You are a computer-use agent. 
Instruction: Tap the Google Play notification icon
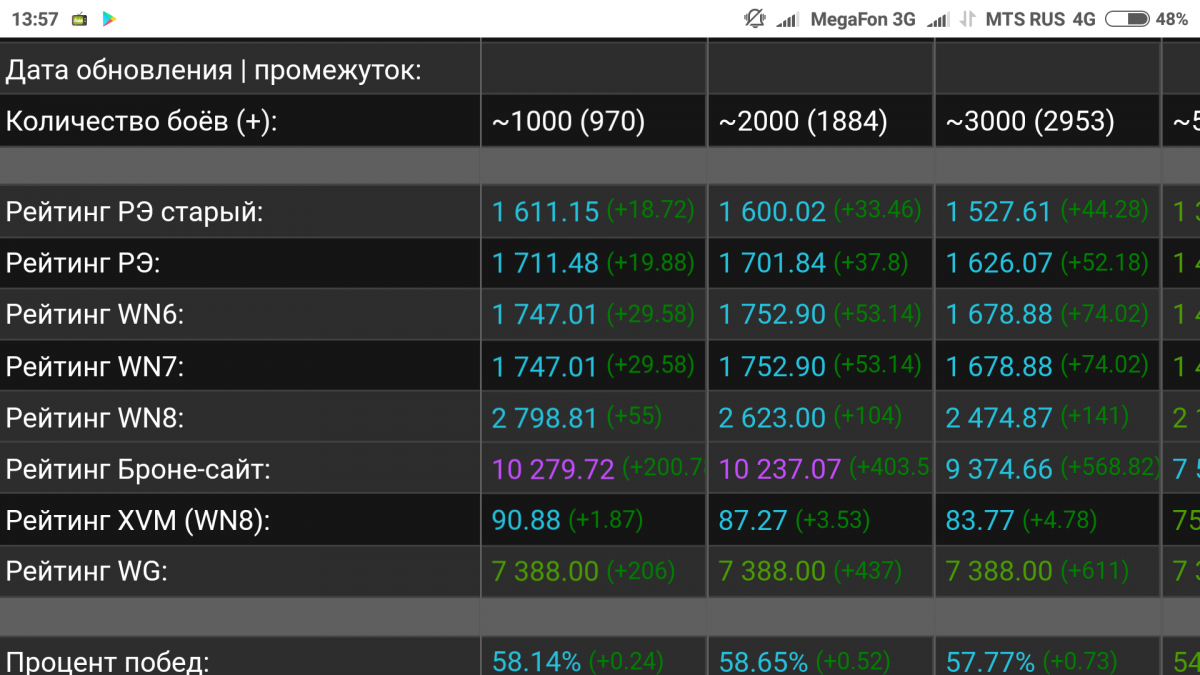109,19
